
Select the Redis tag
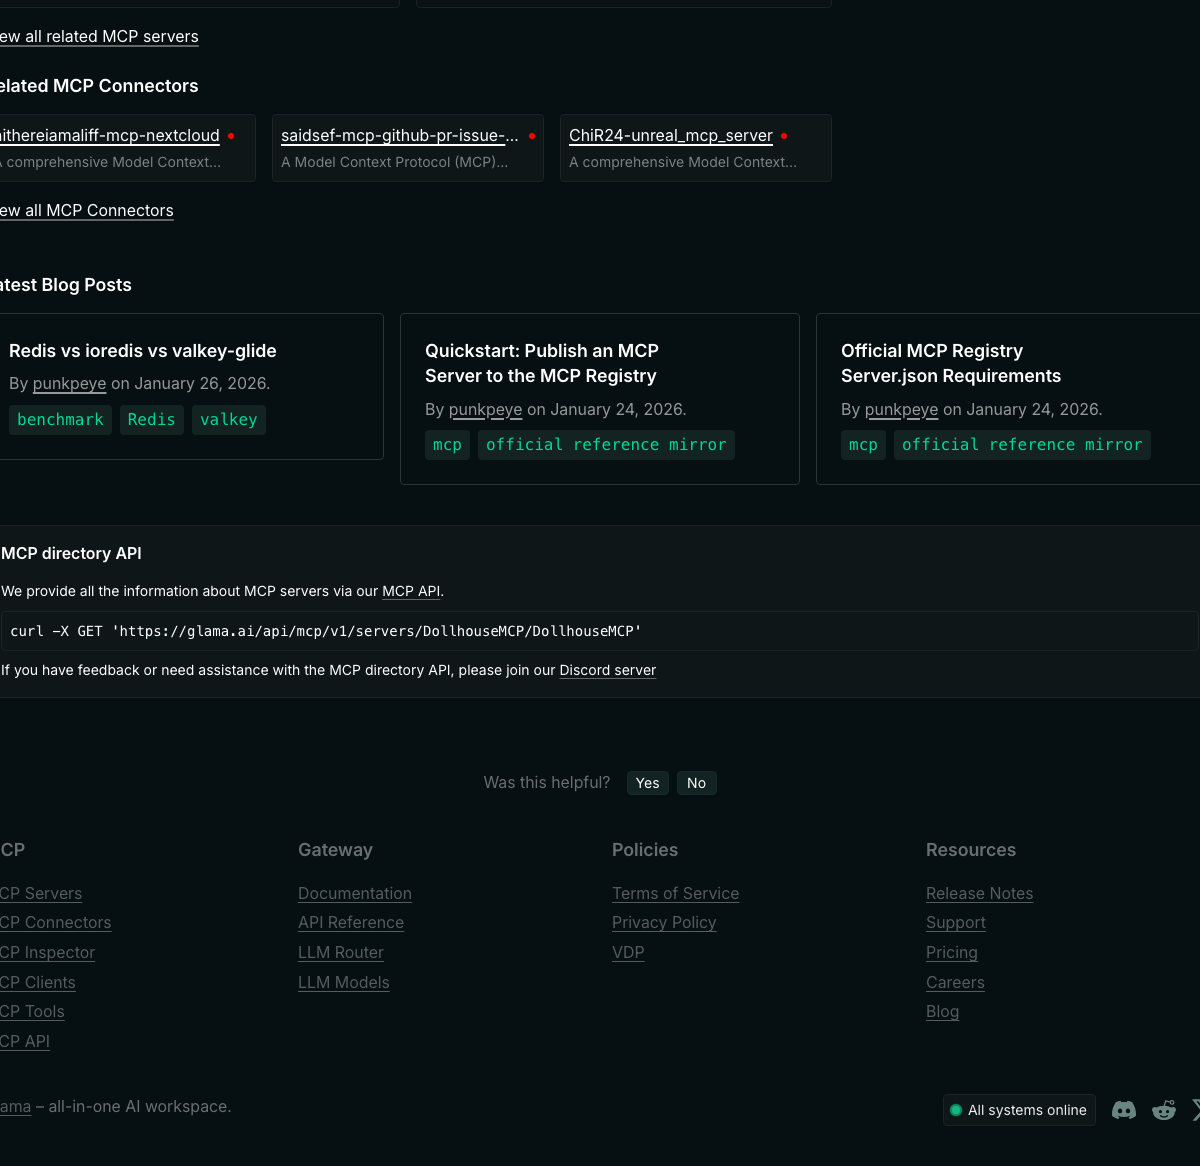point(151,420)
